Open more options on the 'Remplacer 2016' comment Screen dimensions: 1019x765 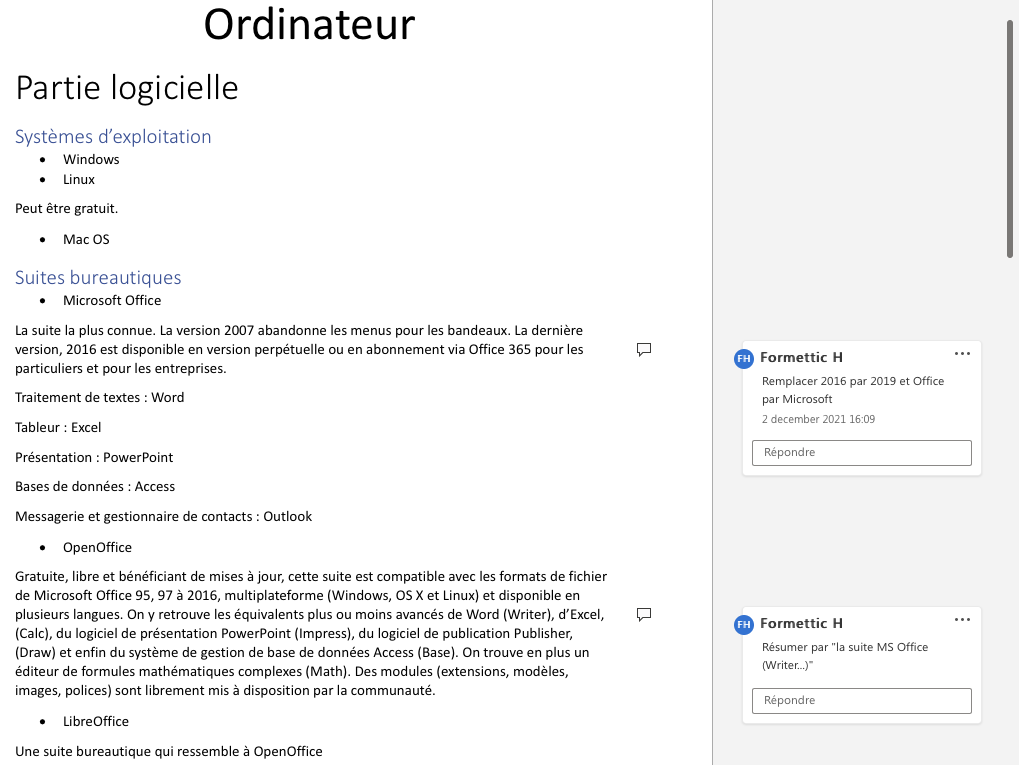pyautogui.click(x=962, y=354)
